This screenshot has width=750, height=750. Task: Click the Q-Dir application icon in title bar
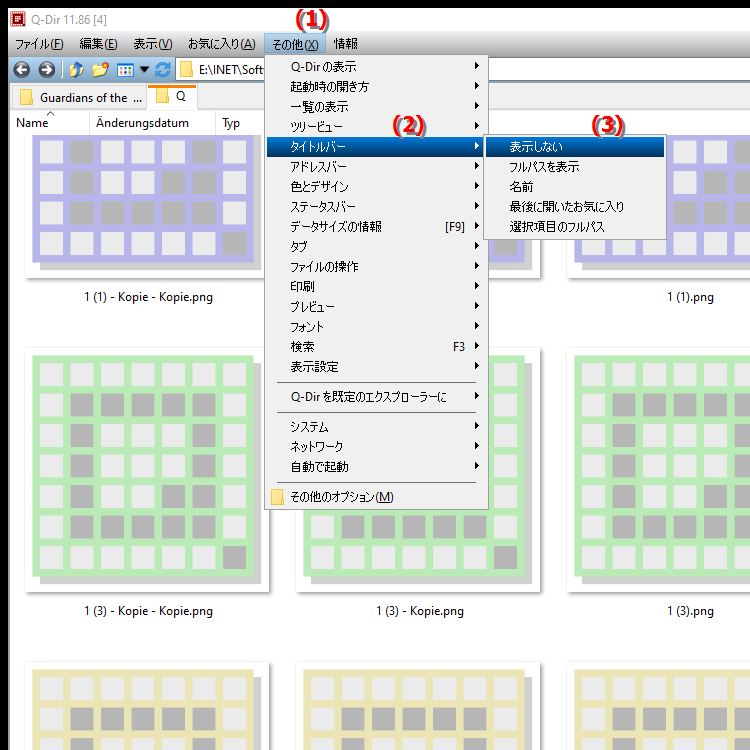click(x=18, y=19)
